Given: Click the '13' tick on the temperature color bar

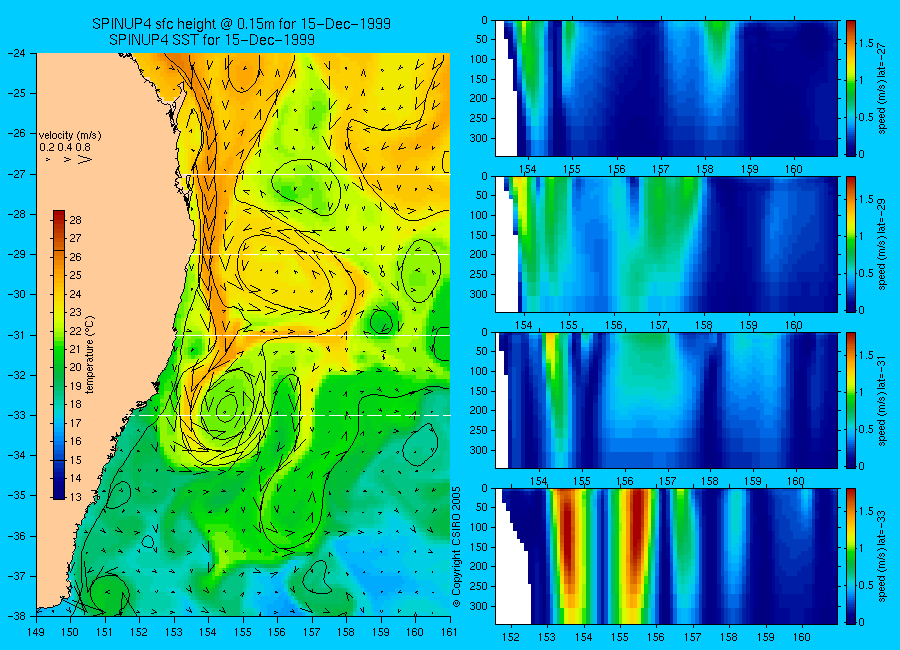Looking at the screenshot, I should 75,497.
